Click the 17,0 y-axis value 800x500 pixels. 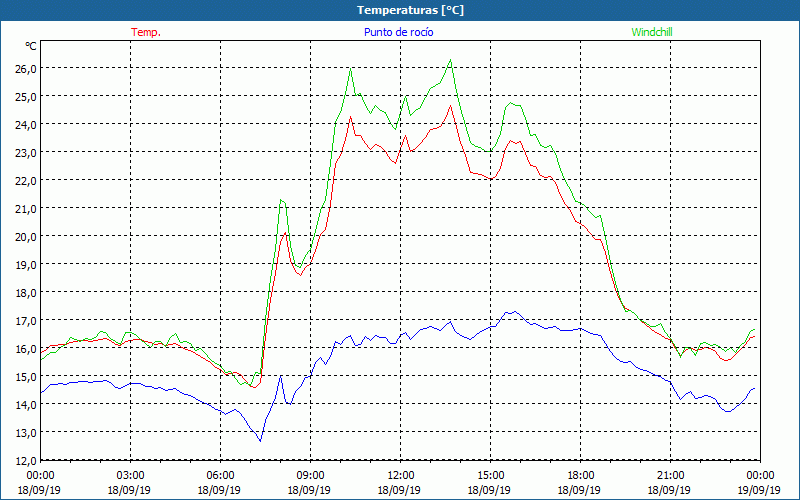(x=26, y=321)
